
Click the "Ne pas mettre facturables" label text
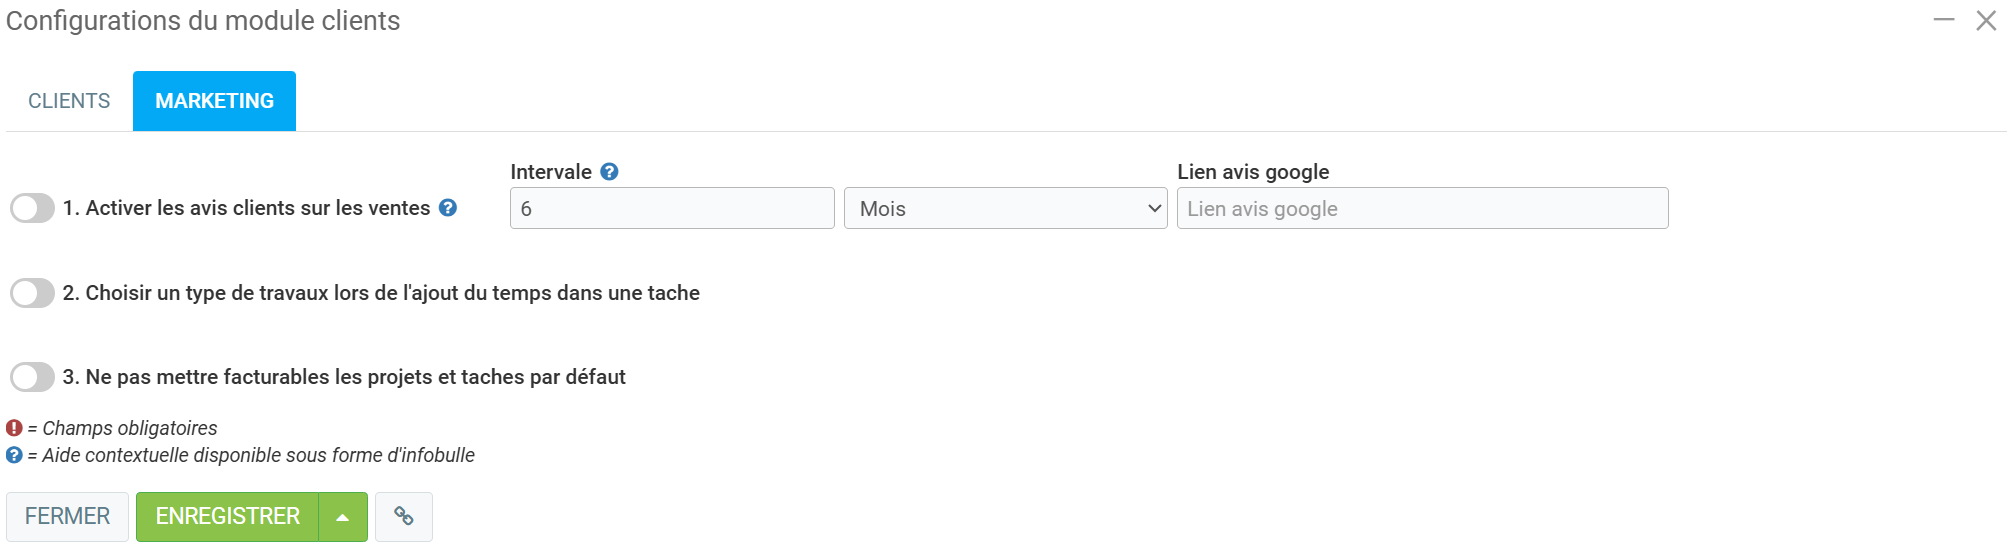click(x=344, y=377)
